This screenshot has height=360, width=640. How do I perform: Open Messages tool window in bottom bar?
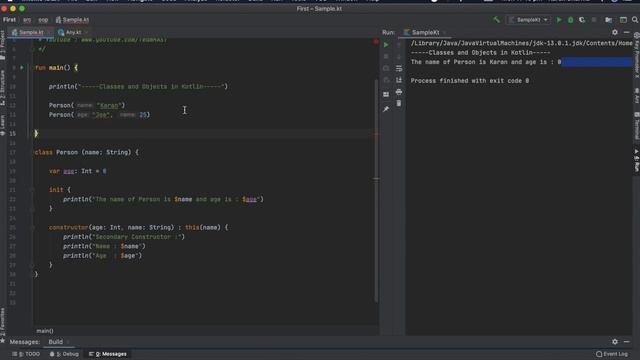[x=108, y=354]
